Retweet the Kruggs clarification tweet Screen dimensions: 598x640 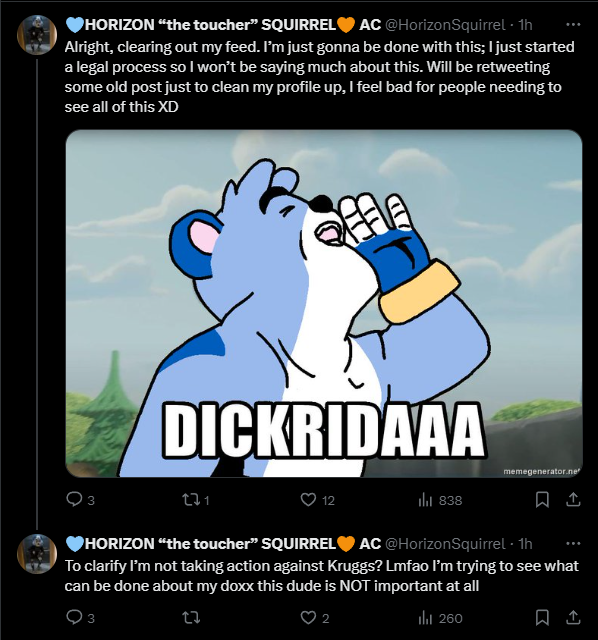pos(191,618)
